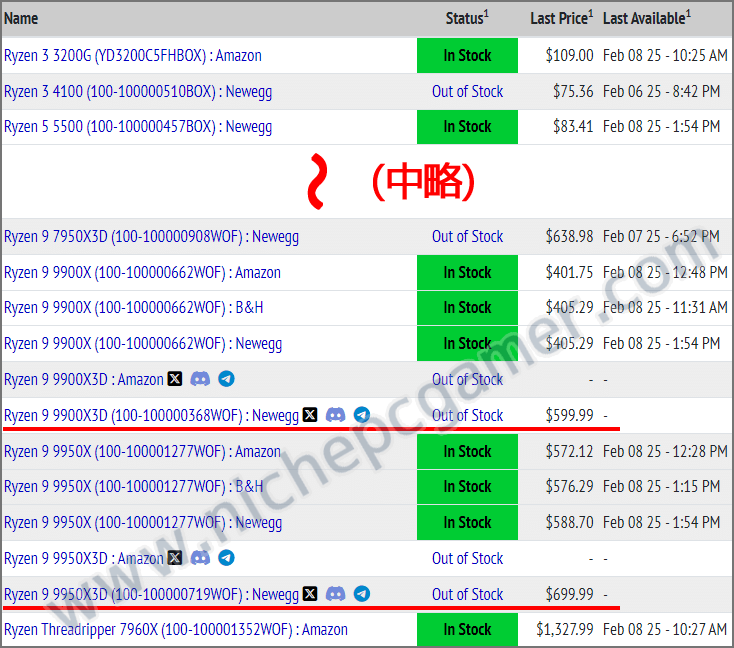Select the 'Feb 07 25 - 6:52 PM' date cell
Screen dimensions: 734x648
point(661,236)
